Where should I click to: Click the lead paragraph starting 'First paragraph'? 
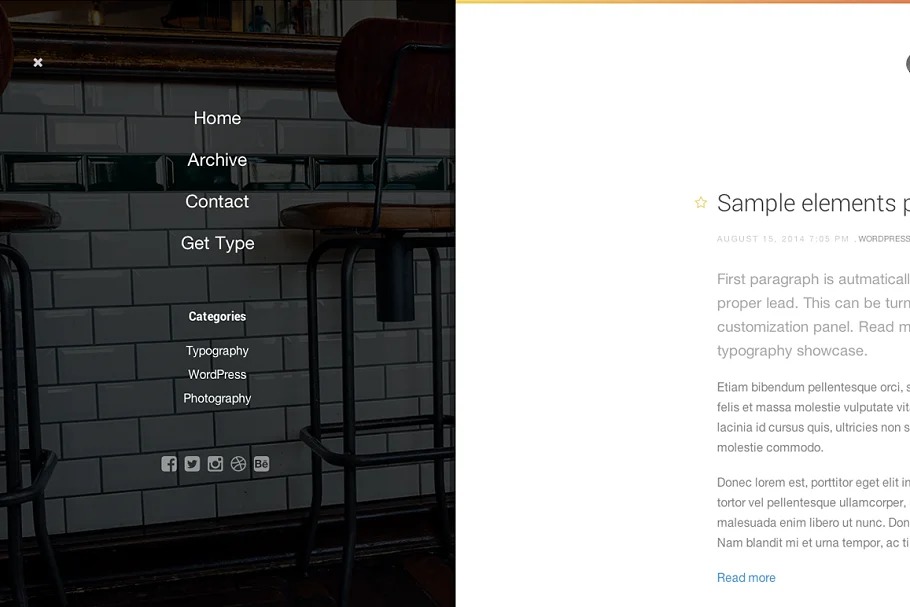click(812, 314)
